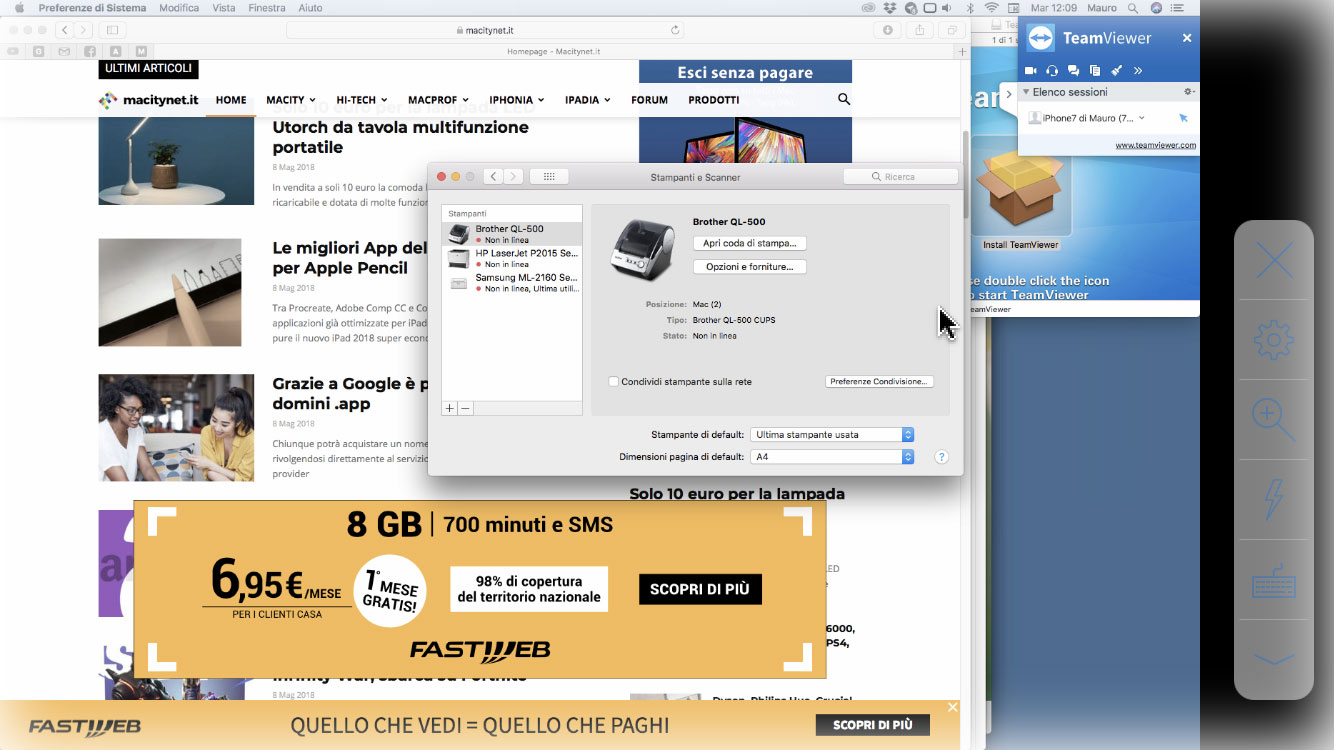The image size is (1334, 750).
Task: Collapse remote toolbar with down chevron
Action: tap(1274, 659)
